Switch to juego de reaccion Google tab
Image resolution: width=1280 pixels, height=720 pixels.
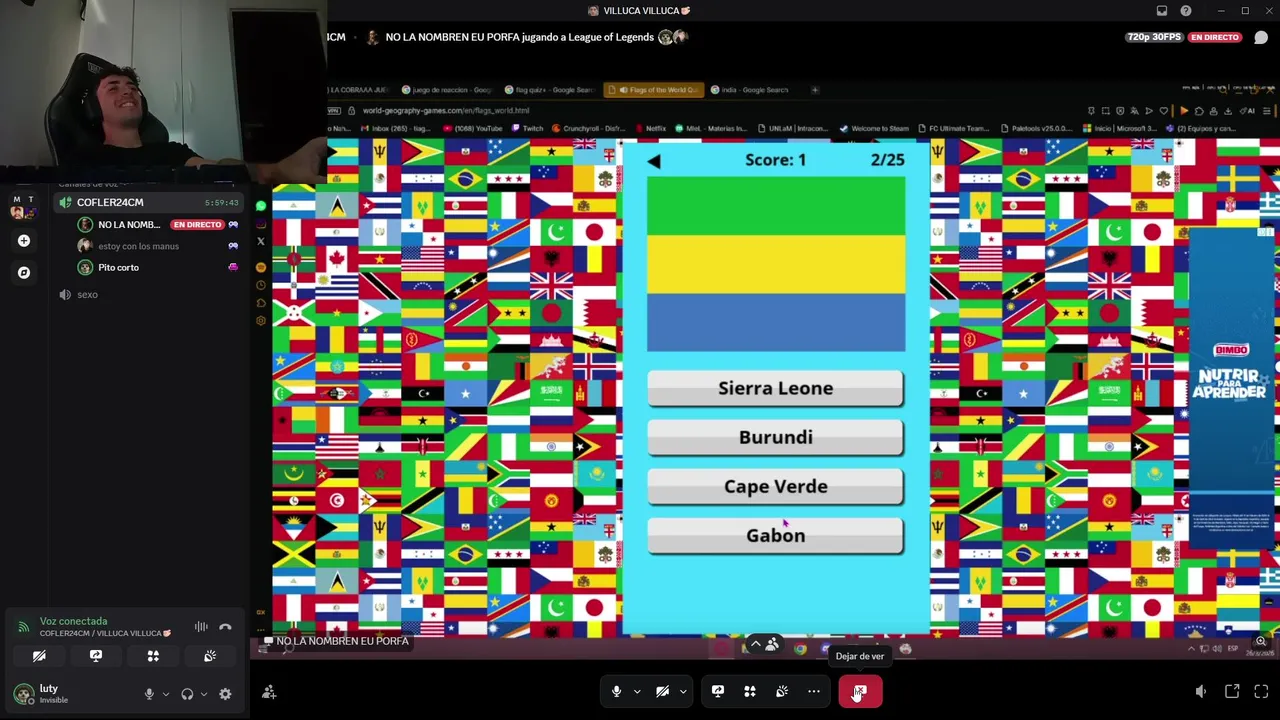coord(446,90)
